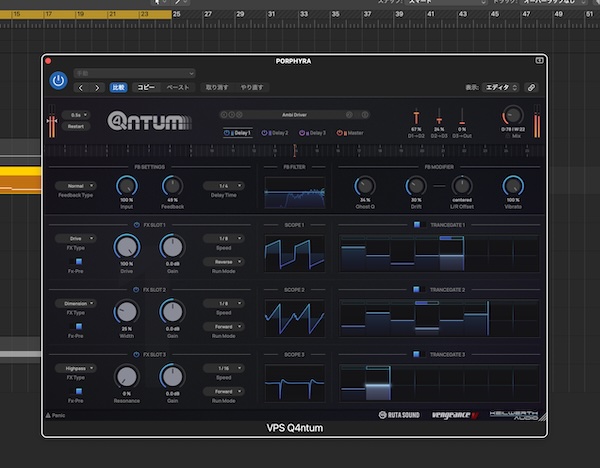Viewport: 600px width, 468px height.
Task: Click the Restart button
Action: tap(76, 126)
